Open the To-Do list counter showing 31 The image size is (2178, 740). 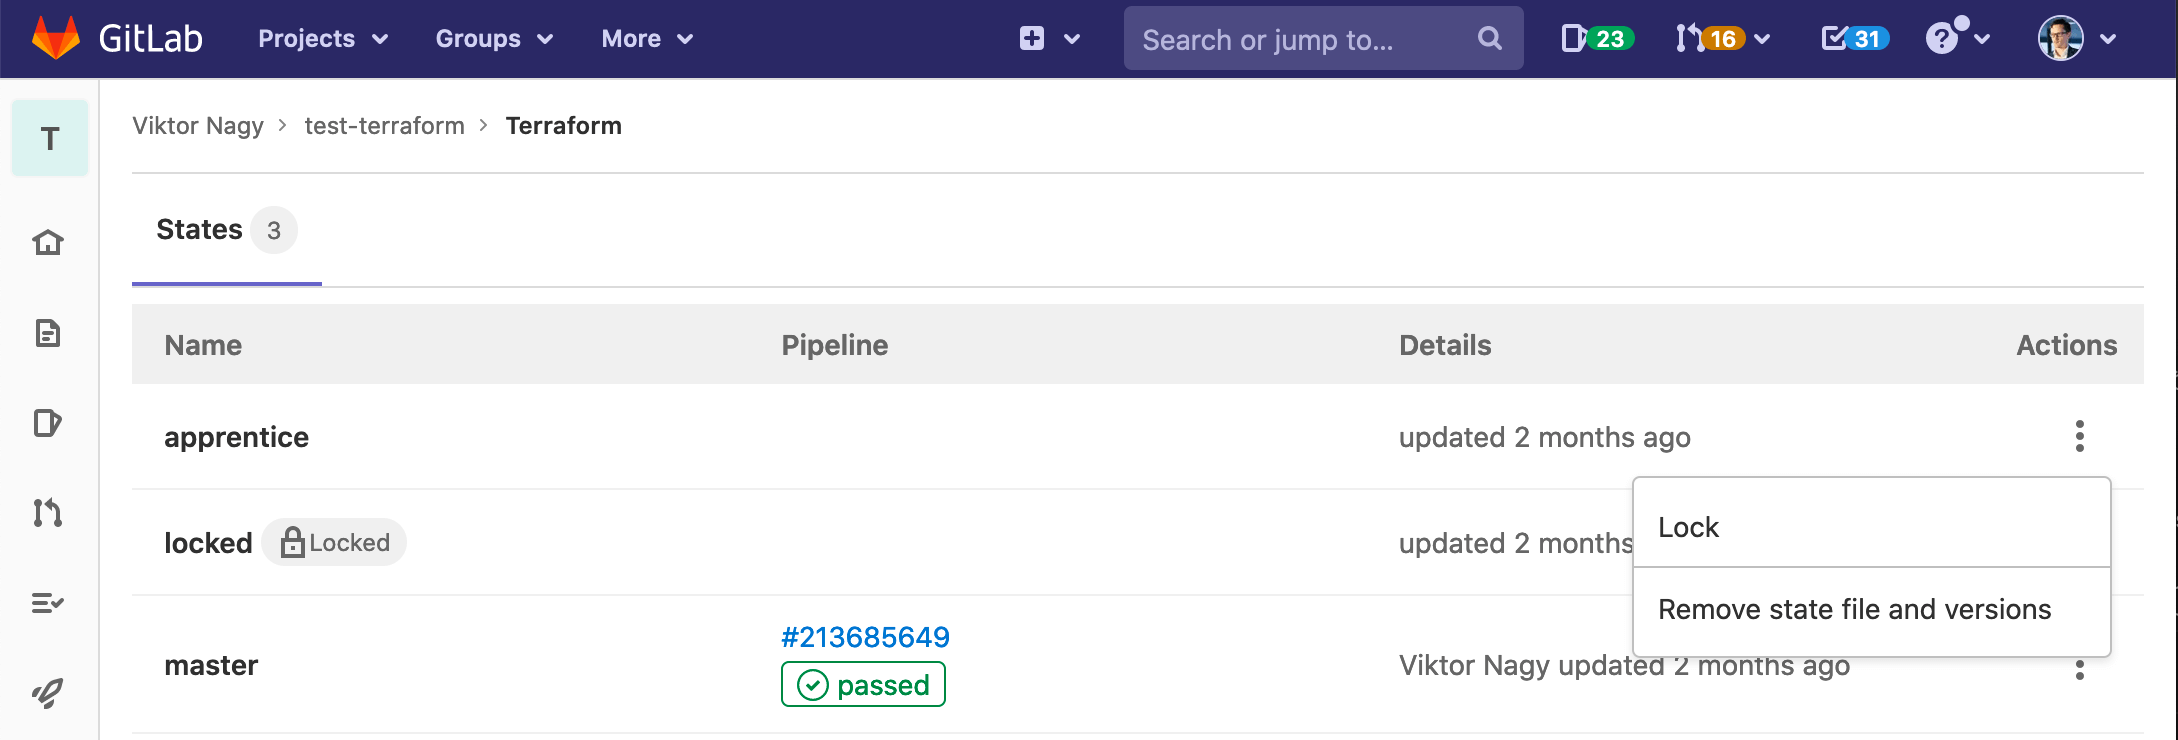point(1852,38)
